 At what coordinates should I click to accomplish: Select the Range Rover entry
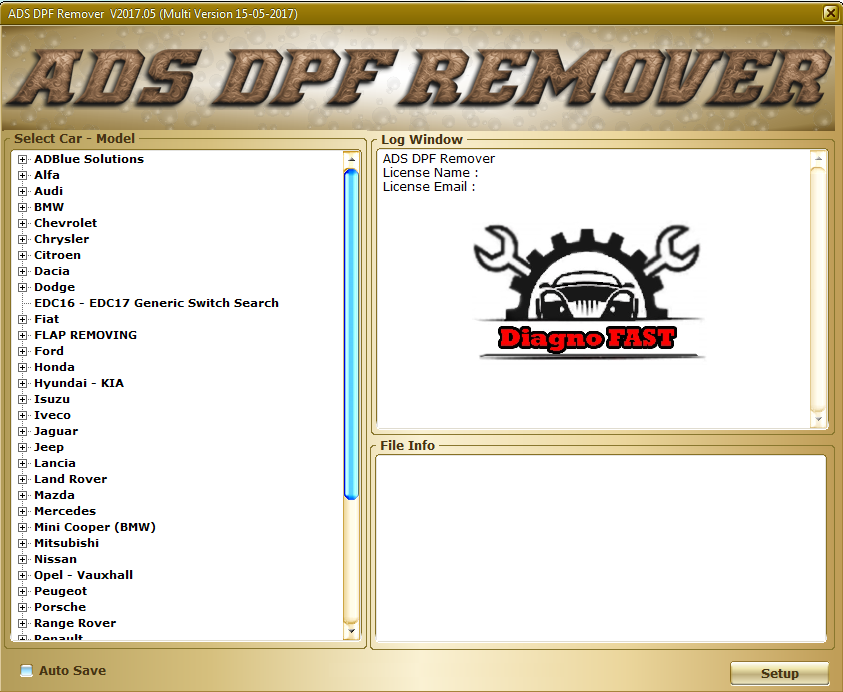[75, 623]
